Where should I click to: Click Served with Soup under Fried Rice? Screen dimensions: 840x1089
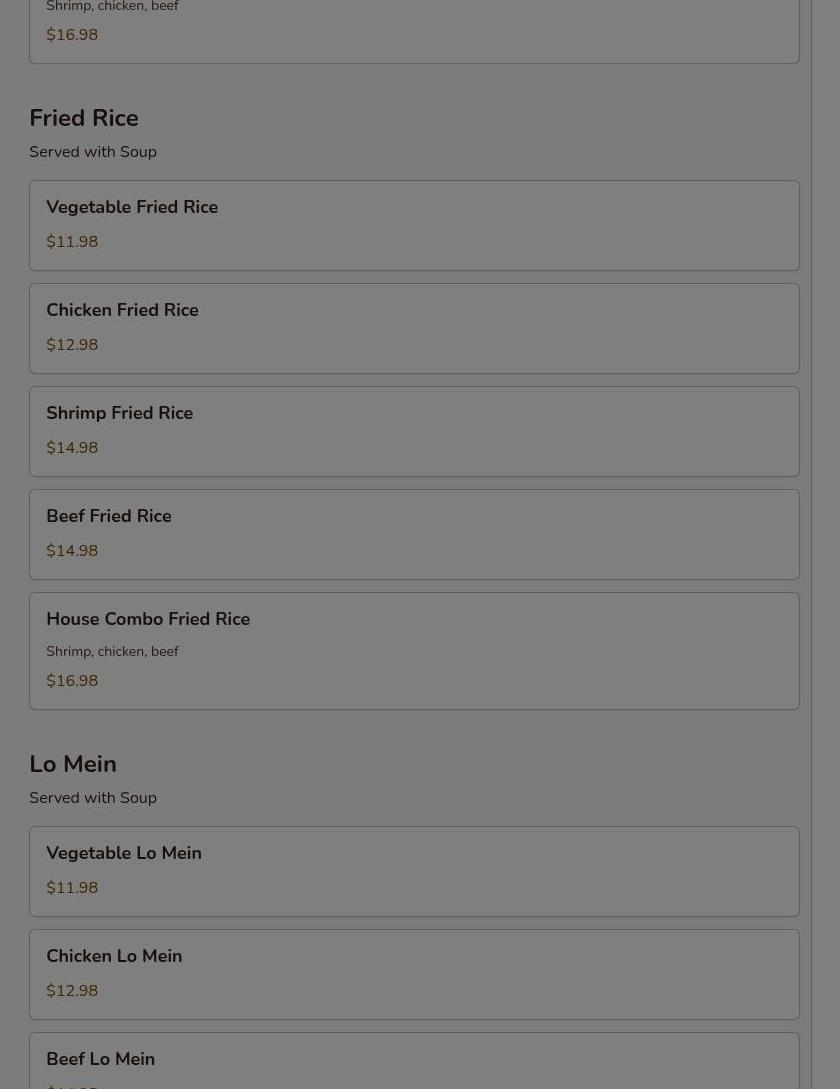click(93, 152)
